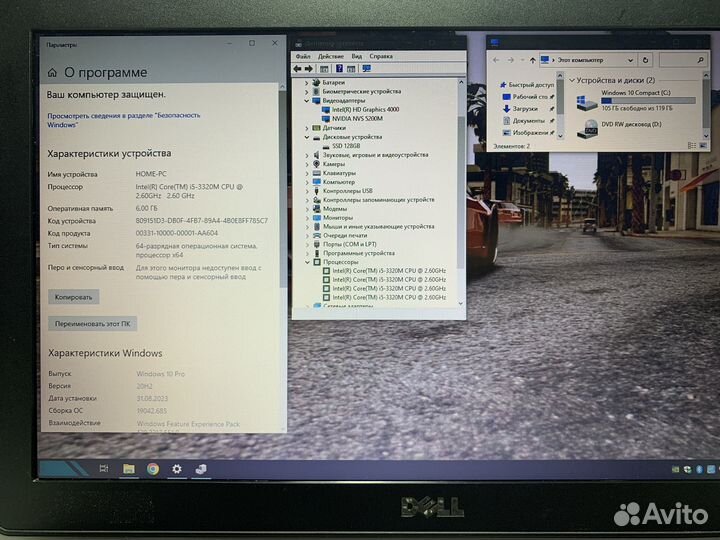This screenshot has width=720, height=540.
Task: Click the search magnifier icon in Explorer
Action: pyautogui.click(x=700, y=60)
